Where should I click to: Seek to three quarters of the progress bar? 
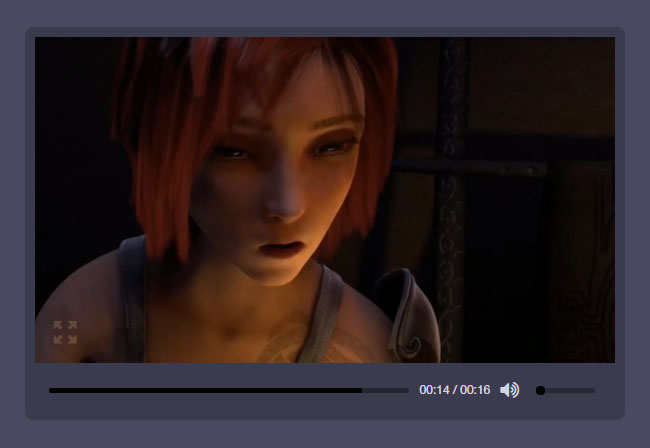(x=318, y=390)
